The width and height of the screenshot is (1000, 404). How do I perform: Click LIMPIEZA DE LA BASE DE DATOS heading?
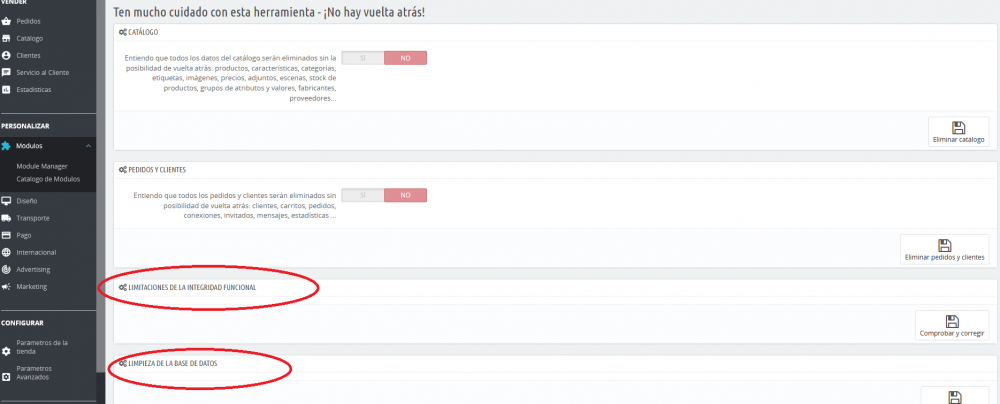(x=173, y=363)
